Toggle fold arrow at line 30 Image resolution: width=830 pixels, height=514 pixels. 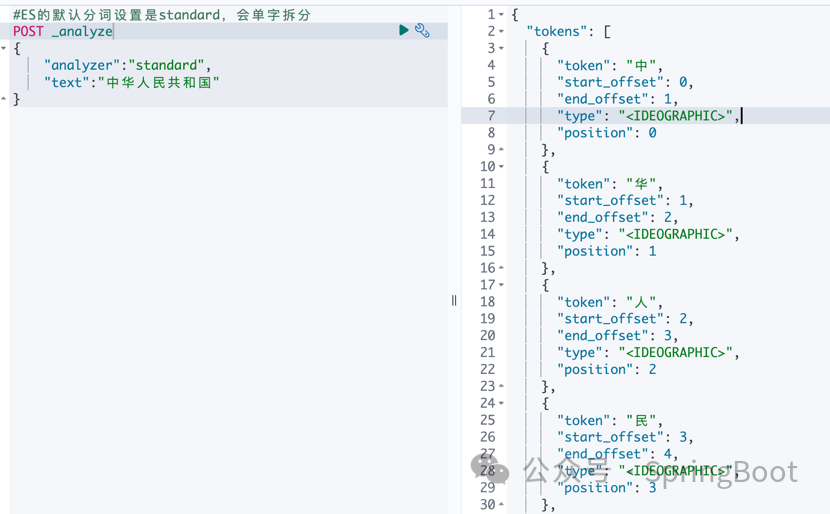(501, 504)
